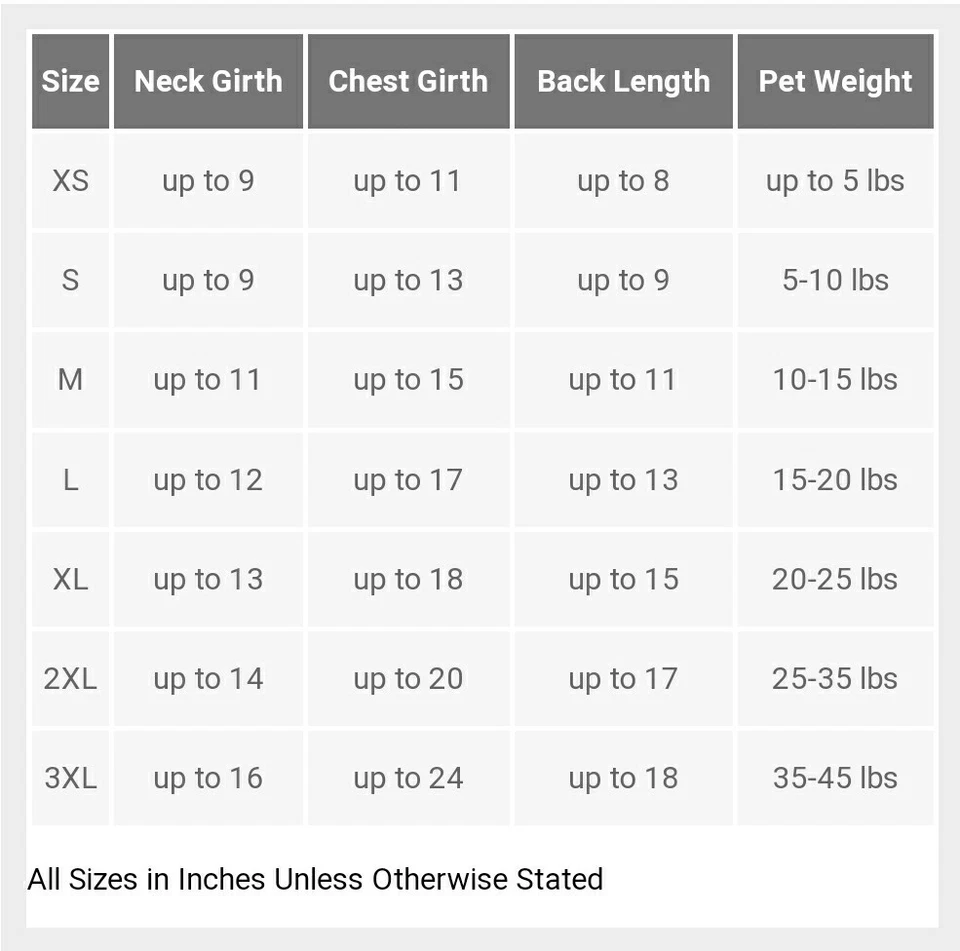Click the 'up to 16' neck girth cell
The height and width of the screenshot is (951, 960).
pyautogui.click(x=208, y=778)
